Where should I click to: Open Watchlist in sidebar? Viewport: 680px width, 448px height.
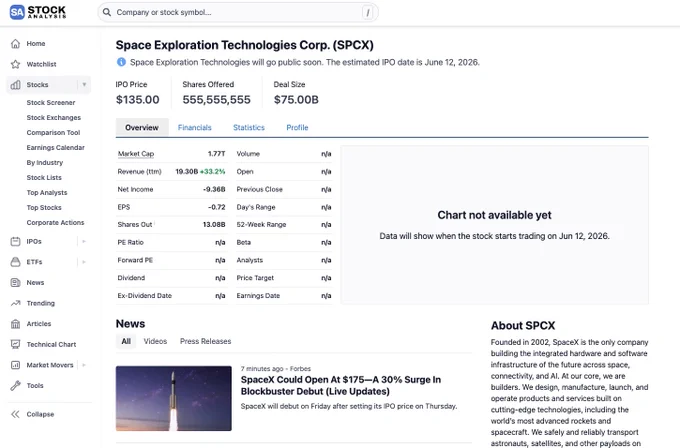pos(42,64)
